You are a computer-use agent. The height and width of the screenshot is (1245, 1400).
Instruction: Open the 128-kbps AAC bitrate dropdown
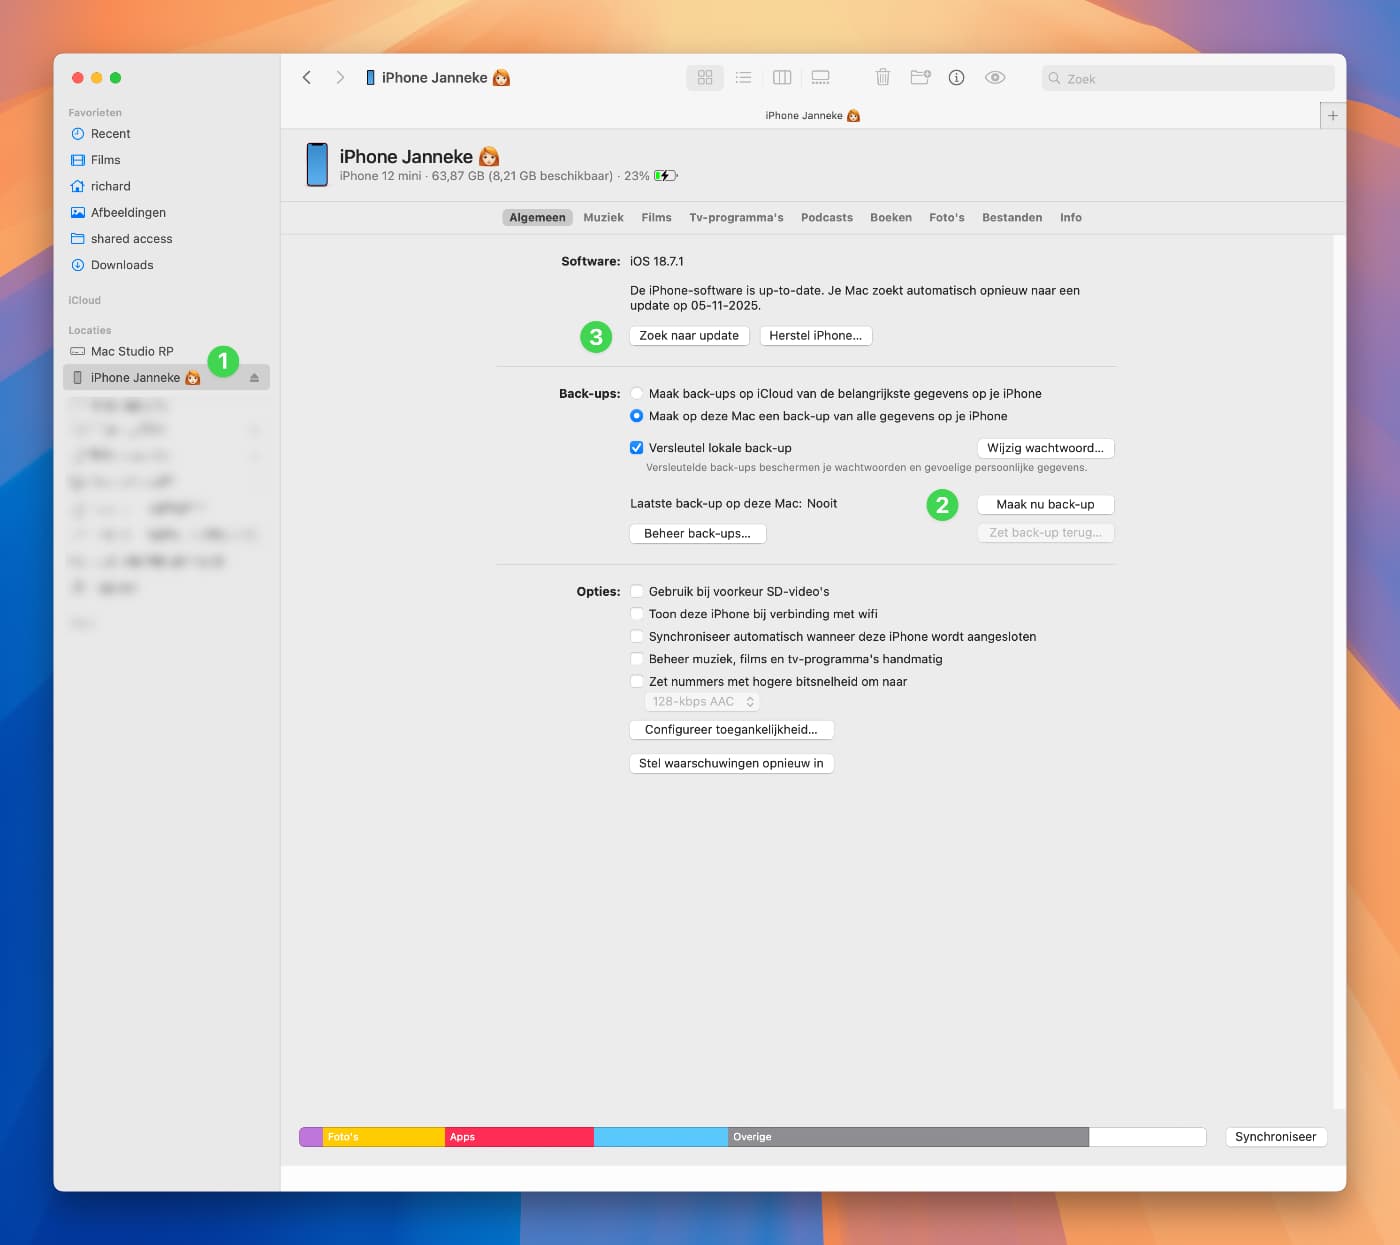click(x=702, y=701)
